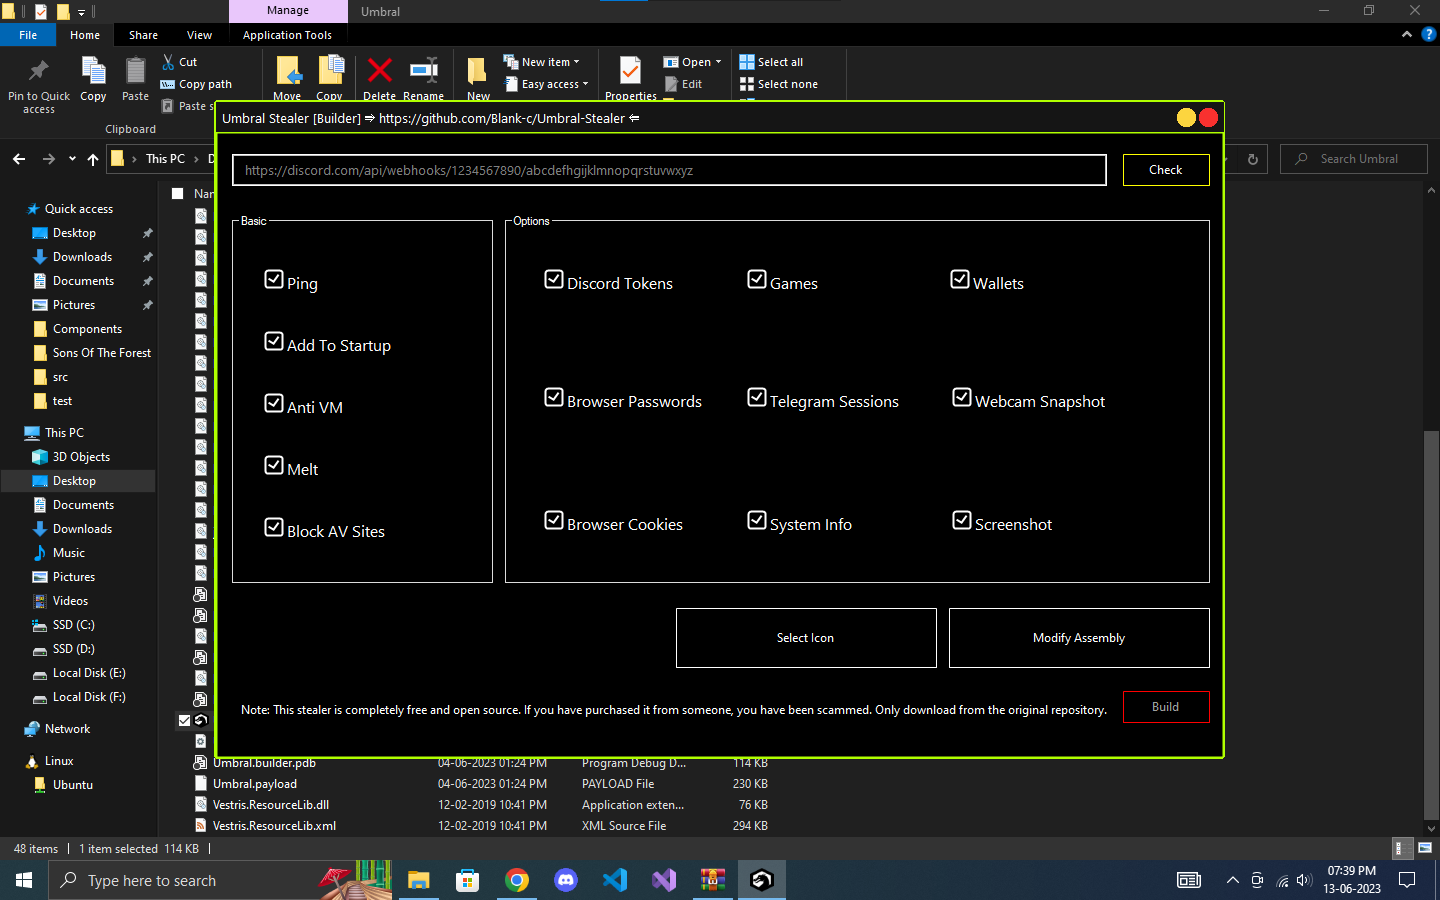Switch to the Umbral Stealer taskbar icon
This screenshot has width=1440, height=900.
[761, 880]
